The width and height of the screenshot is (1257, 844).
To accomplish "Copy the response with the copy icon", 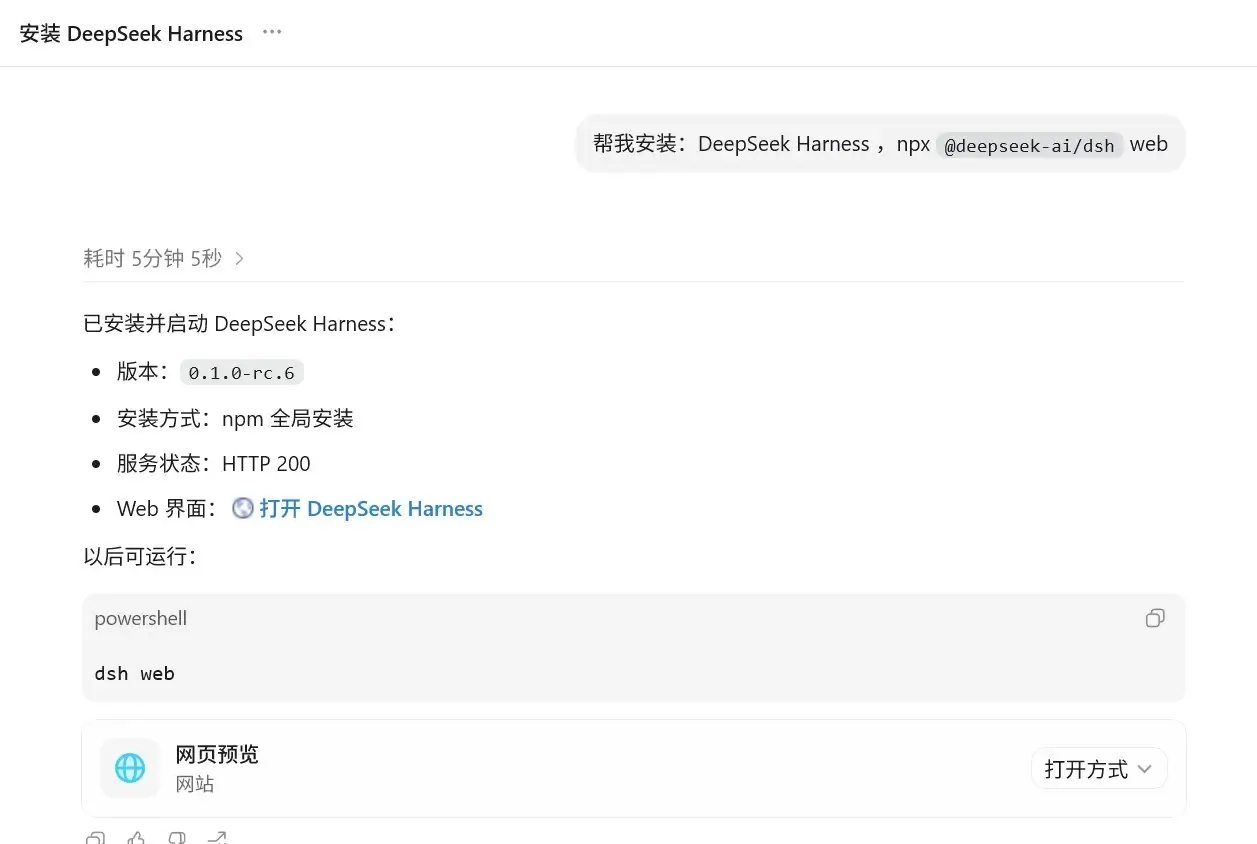I will pyautogui.click(x=95, y=838).
